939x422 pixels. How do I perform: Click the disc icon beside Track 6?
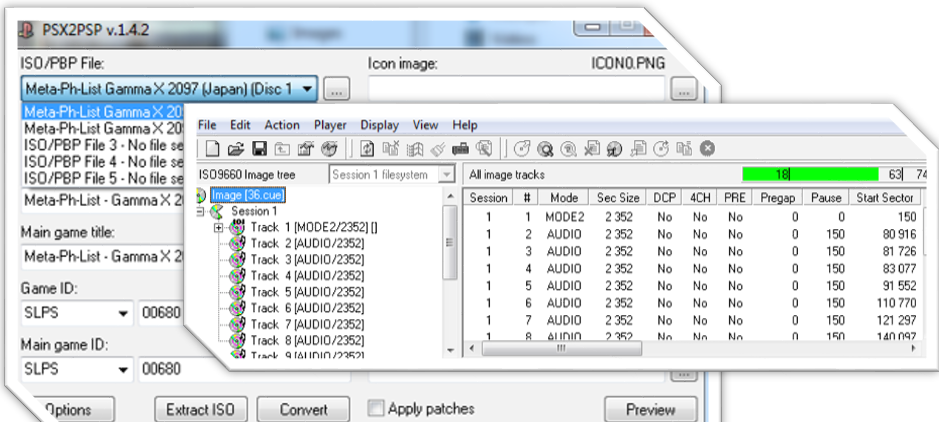tap(238, 308)
